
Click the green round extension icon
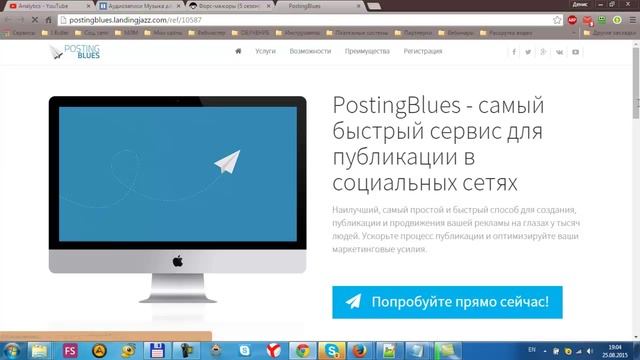(617, 20)
